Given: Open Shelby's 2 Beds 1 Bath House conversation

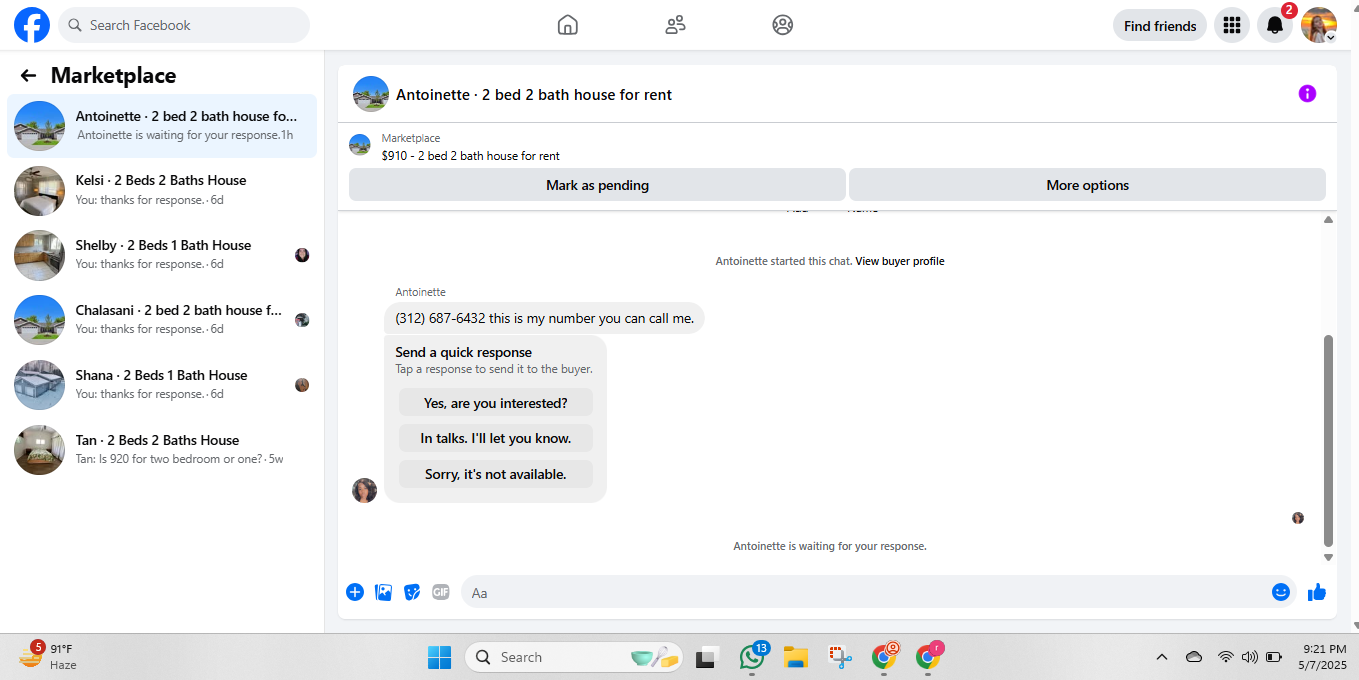Looking at the screenshot, I should pyautogui.click(x=162, y=255).
